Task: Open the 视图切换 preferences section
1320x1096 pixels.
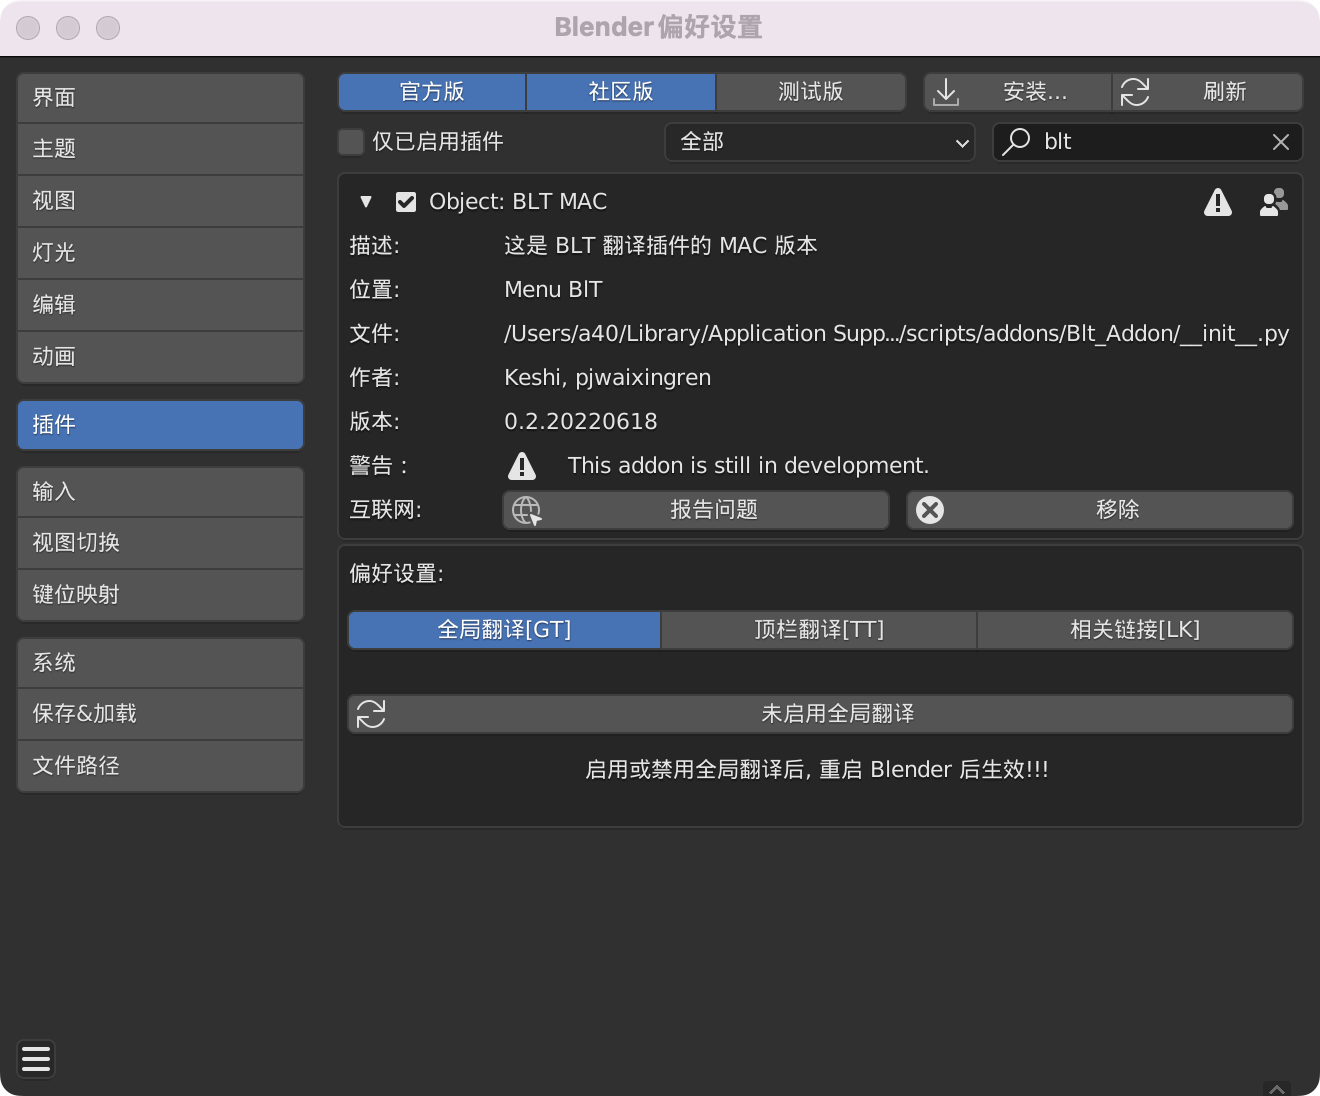Action: click(160, 543)
